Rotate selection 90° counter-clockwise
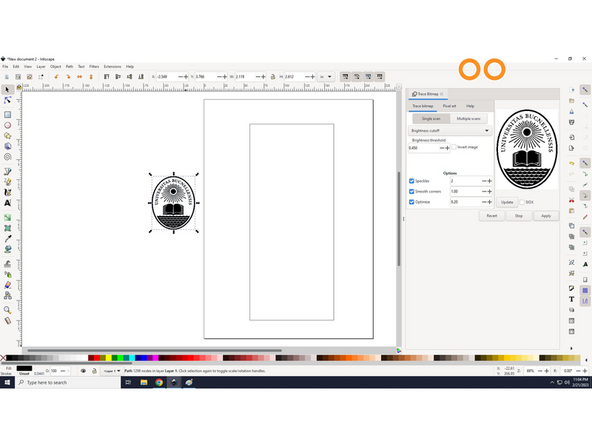The height and width of the screenshot is (444, 592). pyautogui.click(x=56, y=77)
